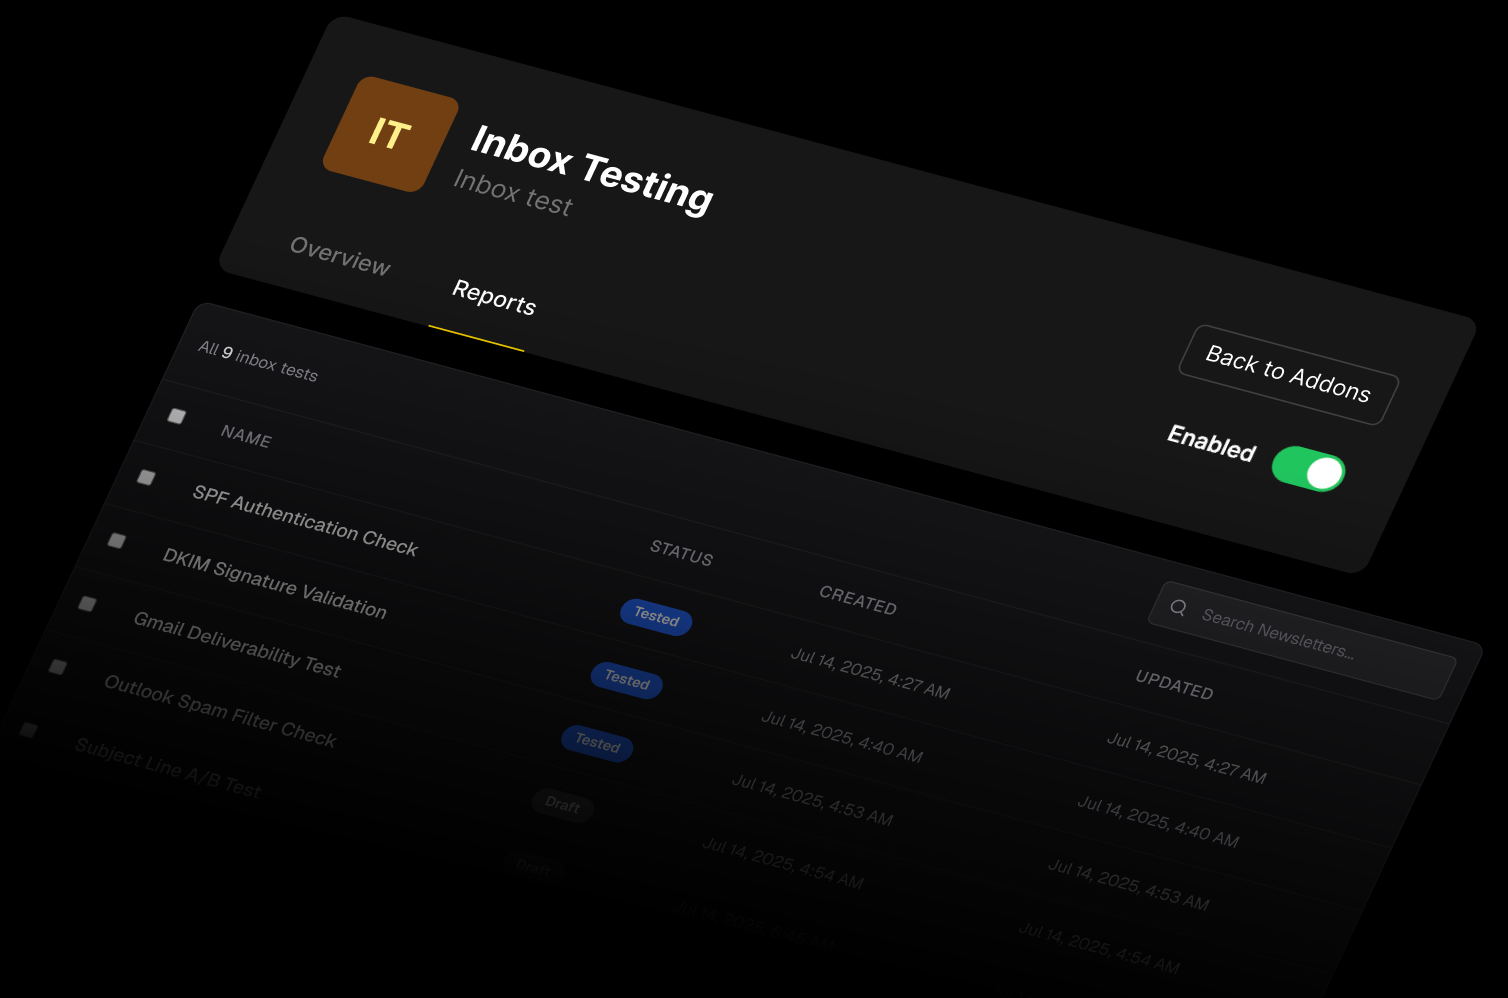This screenshot has width=1508, height=998.
Task: Click Tested badge of Gmail Deliverability Test
Action: pos(598,743)
